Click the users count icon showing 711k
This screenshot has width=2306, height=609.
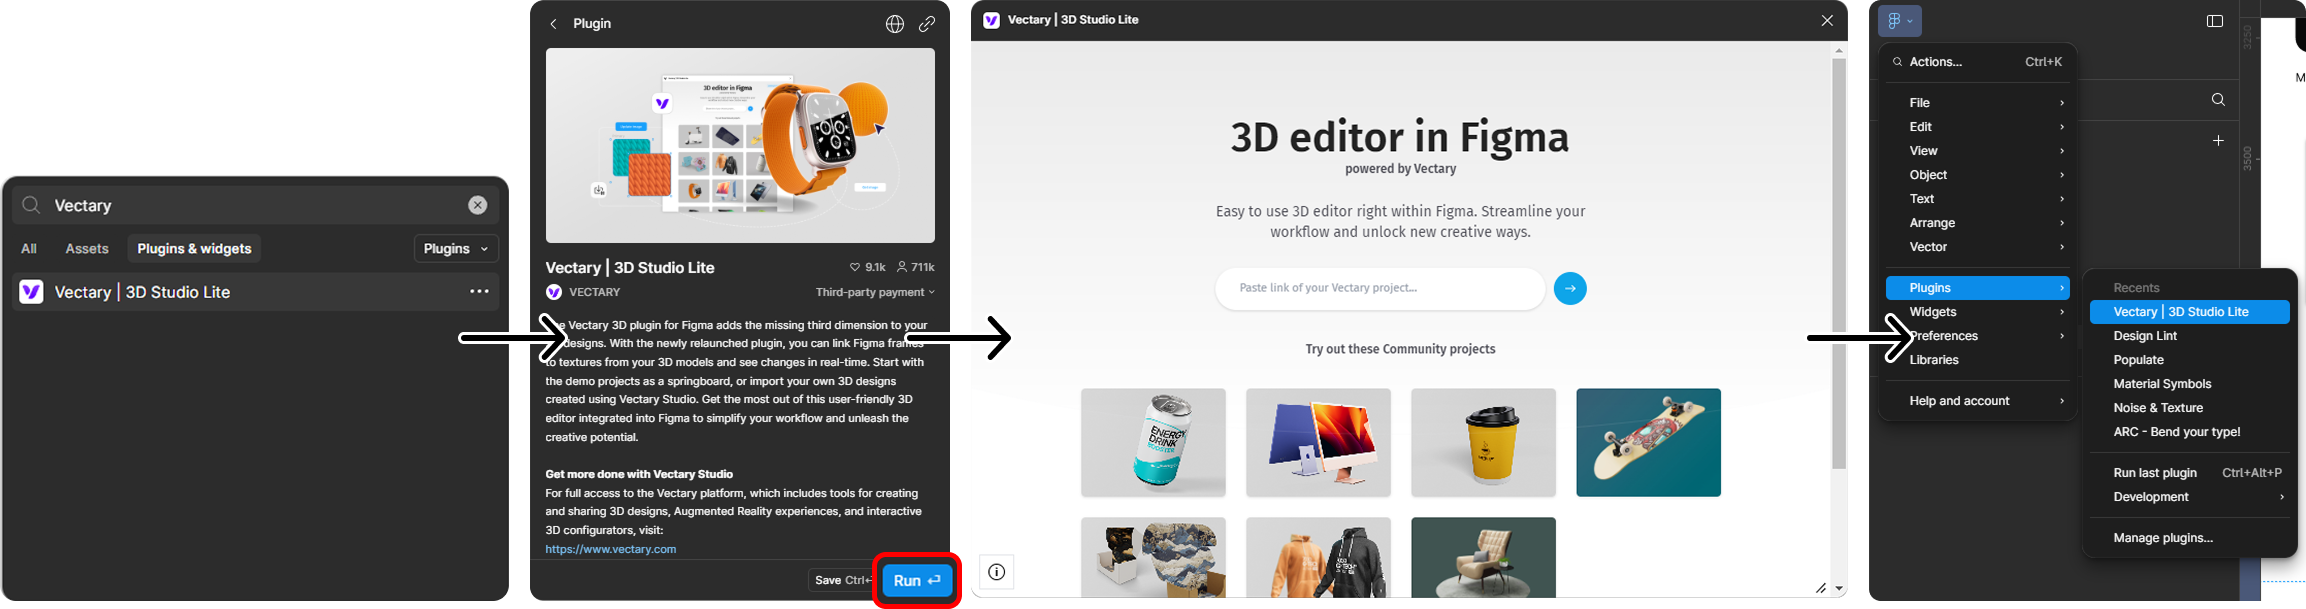click(x=902, y=267)
